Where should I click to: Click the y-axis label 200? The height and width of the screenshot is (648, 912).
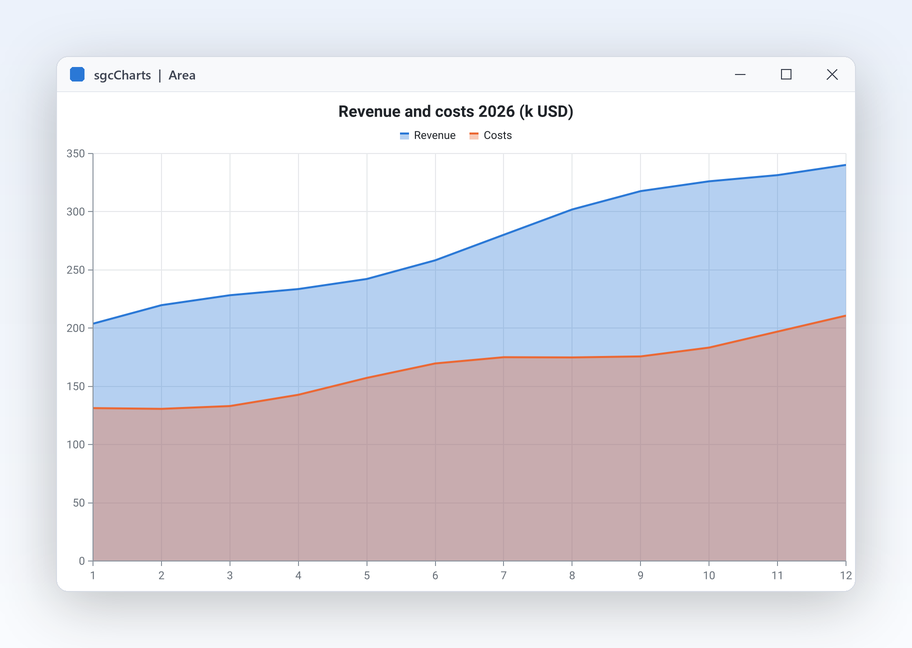[x=76, y=328]
